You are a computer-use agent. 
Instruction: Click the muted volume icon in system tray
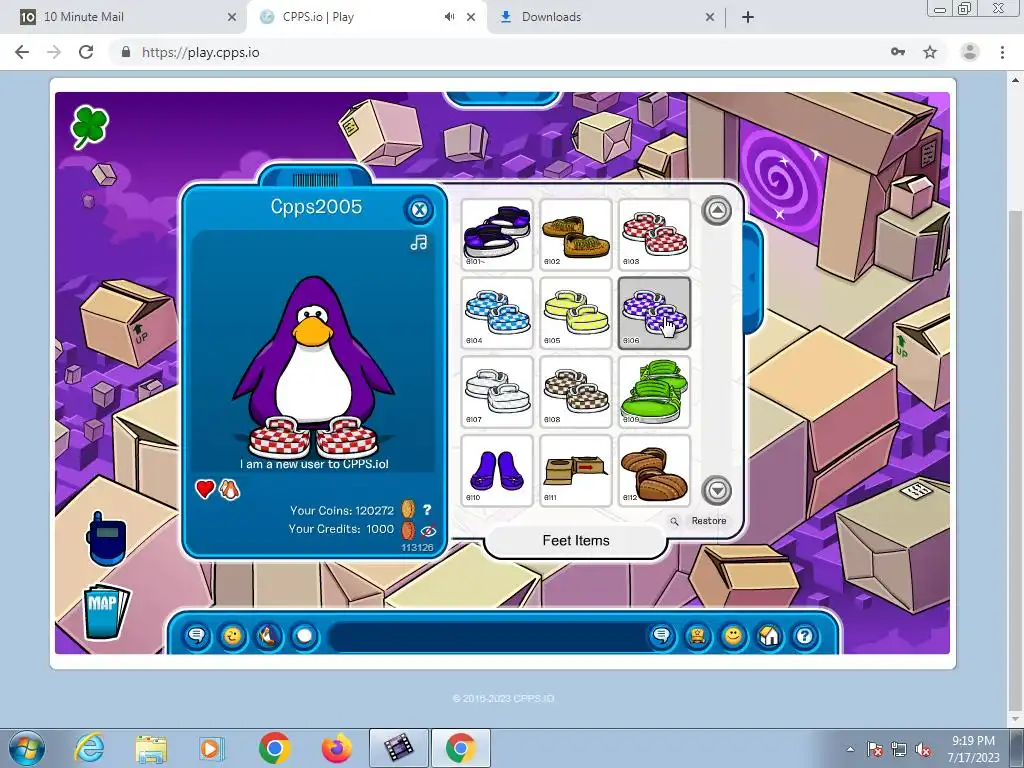tap(923, 750)
